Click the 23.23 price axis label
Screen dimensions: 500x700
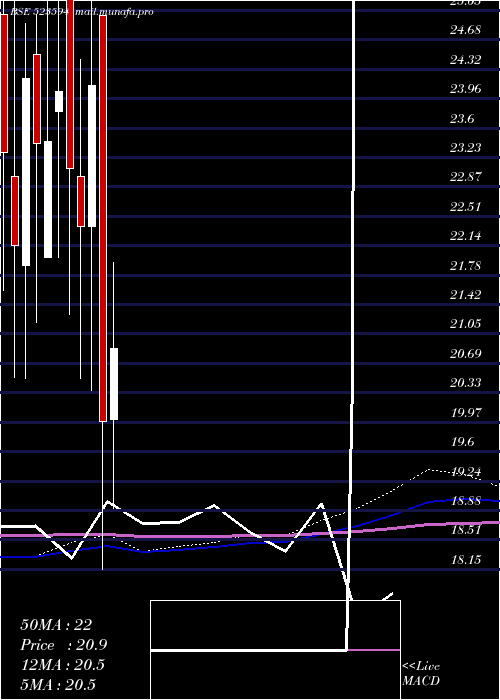tap(465, 148)
